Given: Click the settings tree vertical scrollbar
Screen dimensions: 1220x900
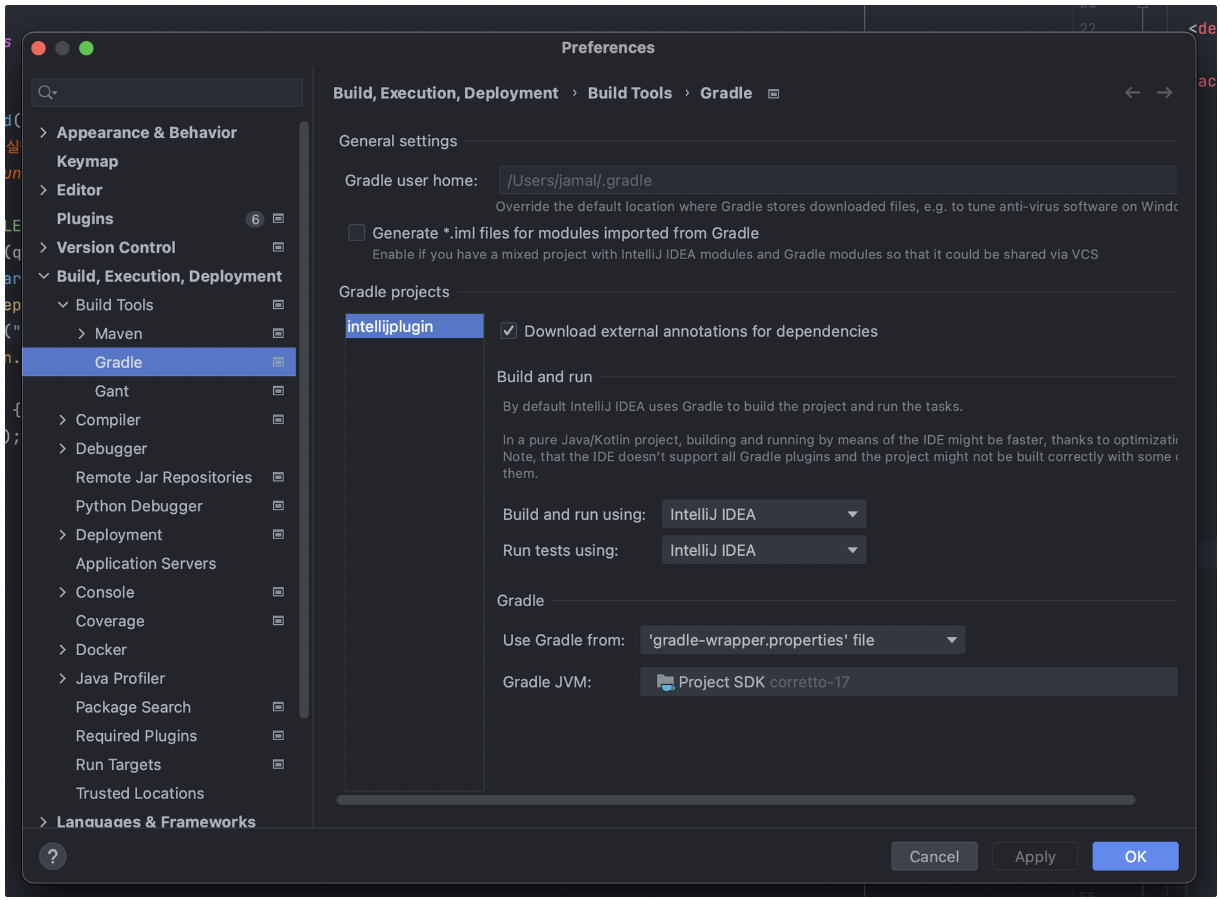Looking at the screenshot, I should tap(304, 420).
